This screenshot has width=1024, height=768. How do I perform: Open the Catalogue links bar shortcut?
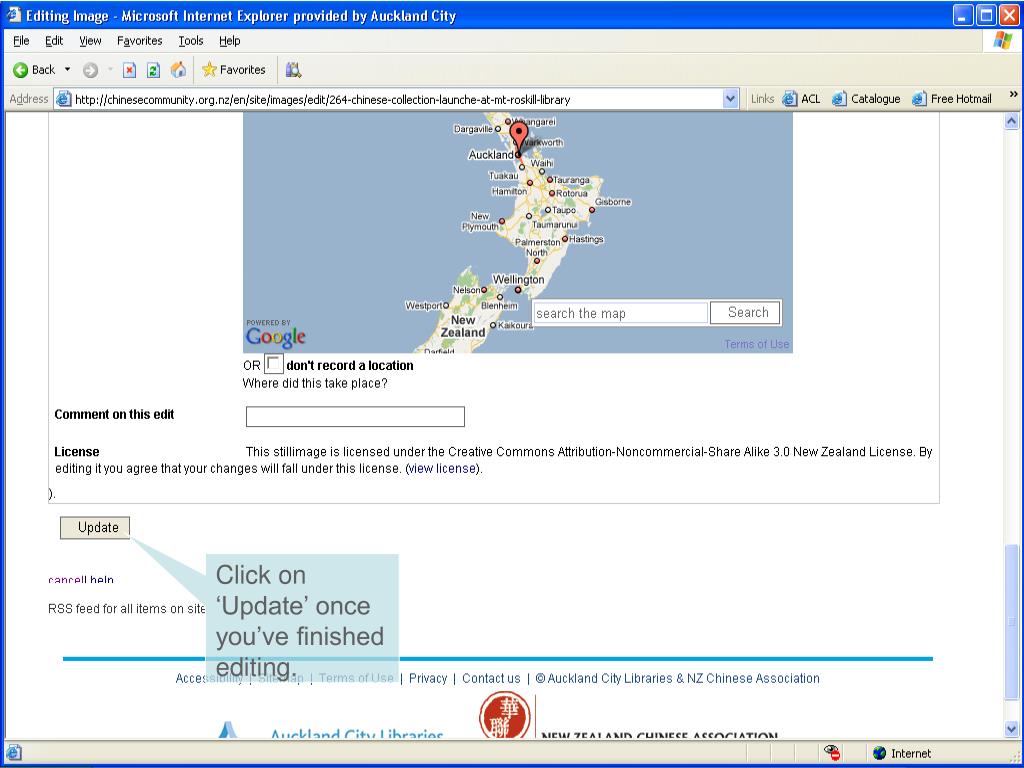[x=866, y=99]
